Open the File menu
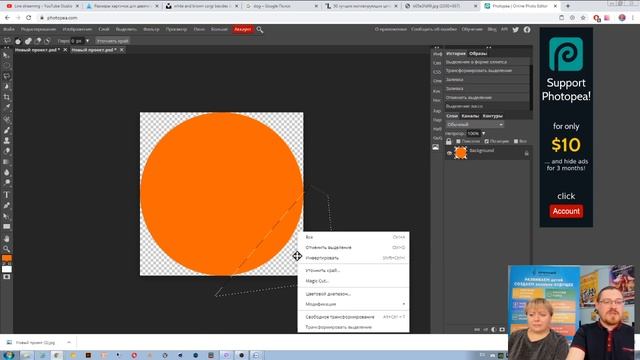Screen dimensions: 640x360 click(9, 29)
